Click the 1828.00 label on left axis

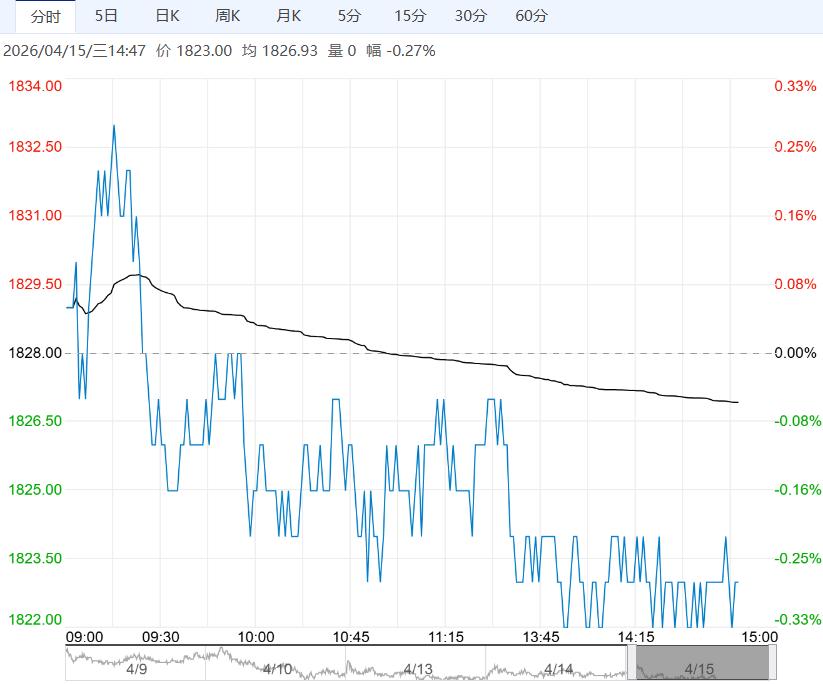[35, 353]
